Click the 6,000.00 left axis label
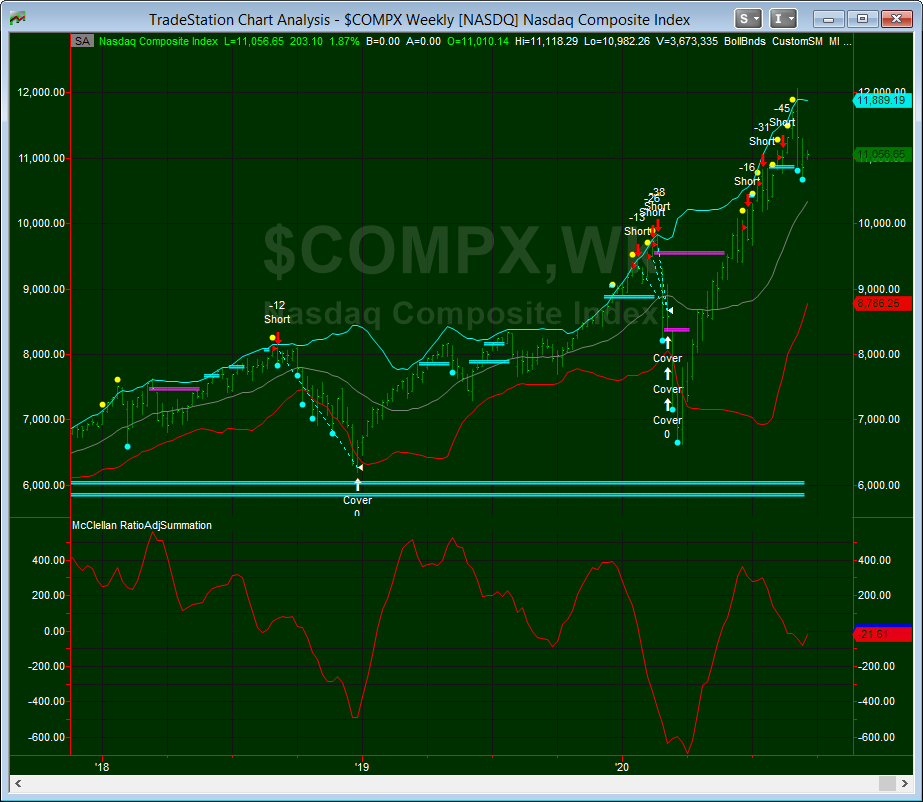Screen dimensions: 923x802 [x=44, y=485]
